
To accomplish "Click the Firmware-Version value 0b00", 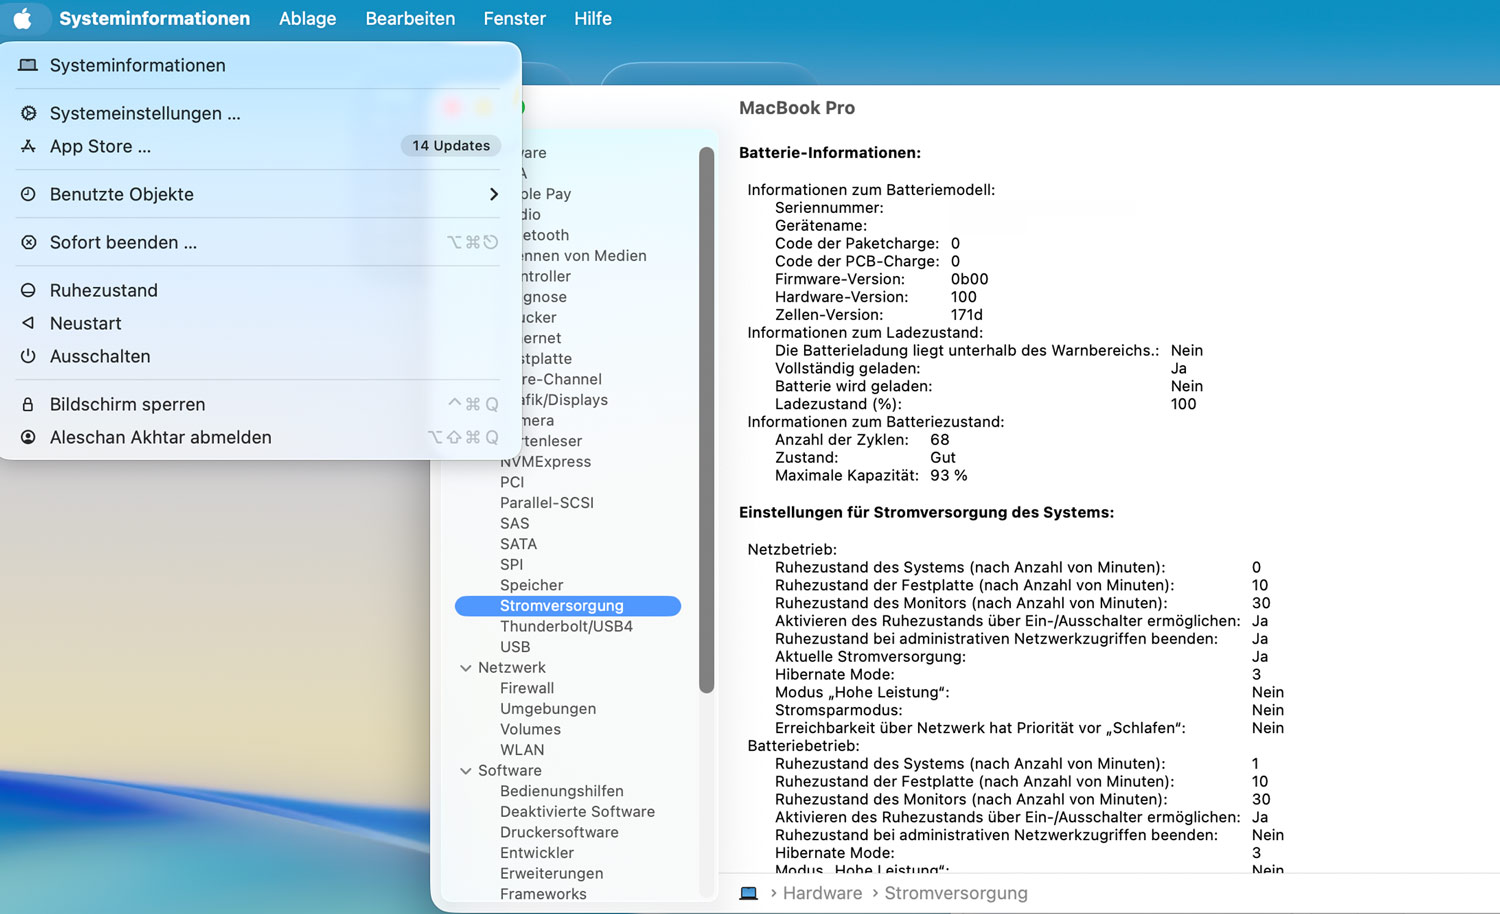I will 969,279.
